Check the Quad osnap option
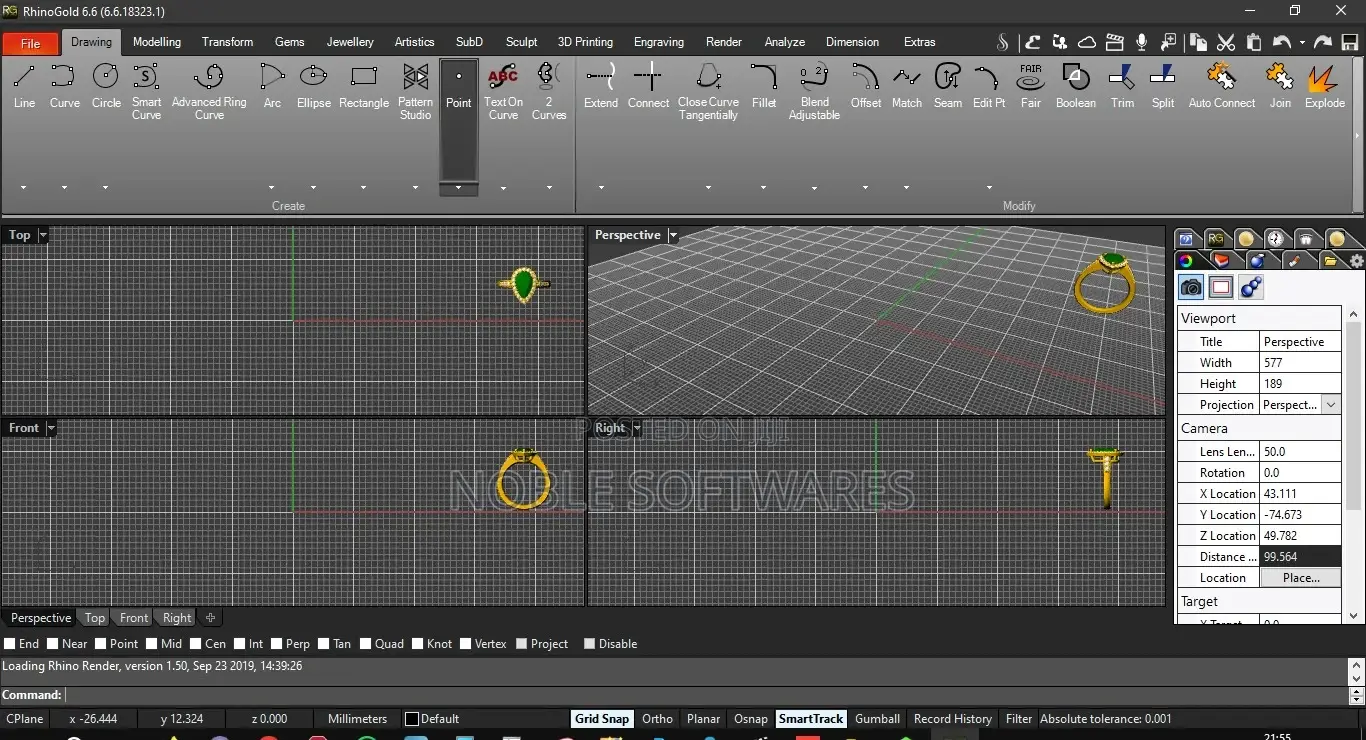 point(366,644)
